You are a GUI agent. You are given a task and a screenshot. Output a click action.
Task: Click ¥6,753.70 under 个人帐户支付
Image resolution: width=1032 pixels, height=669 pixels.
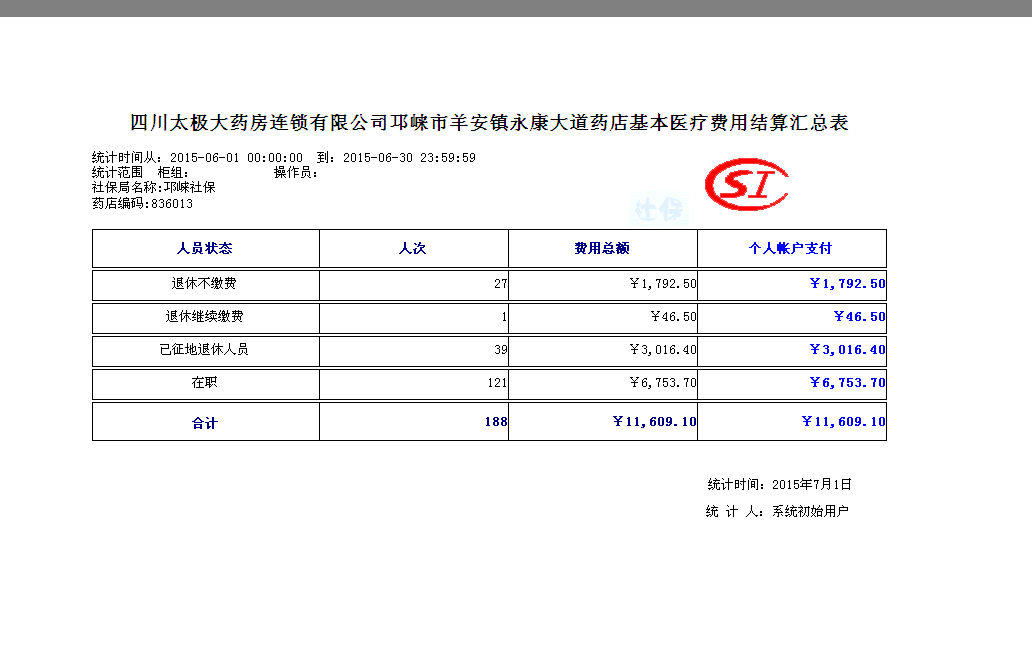tap(848, 383)
